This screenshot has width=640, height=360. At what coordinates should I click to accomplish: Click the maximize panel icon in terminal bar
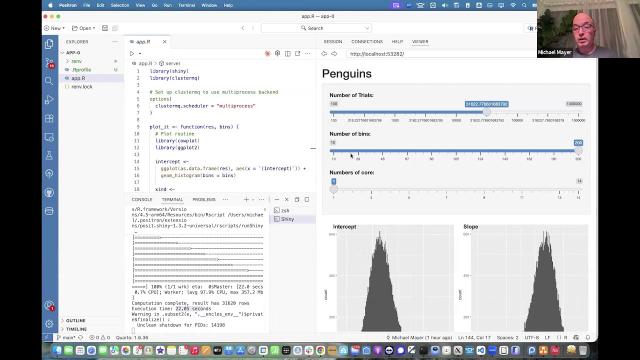pyautogui.click(x=307, y=200)
